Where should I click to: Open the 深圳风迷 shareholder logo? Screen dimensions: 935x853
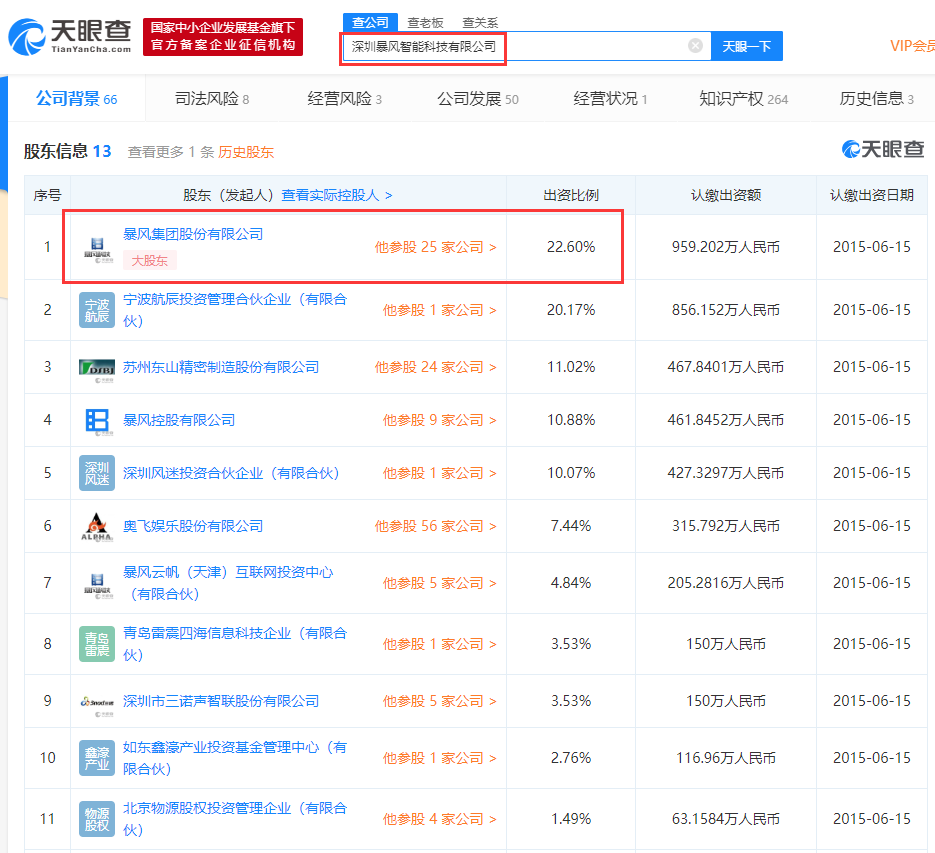coord(97,473)
